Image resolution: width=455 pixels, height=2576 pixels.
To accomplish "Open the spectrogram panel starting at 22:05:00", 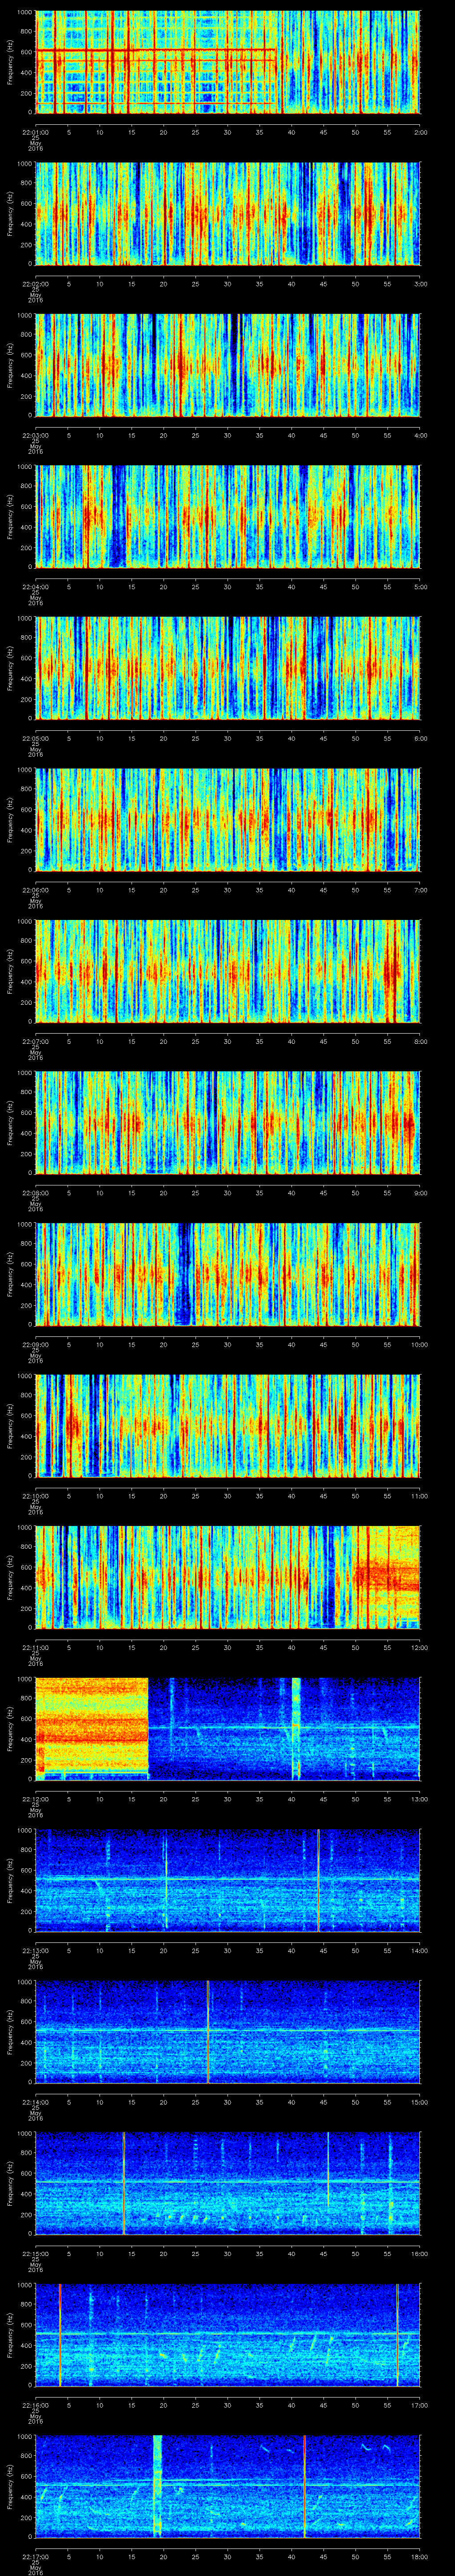I will (x=228, y=668).
